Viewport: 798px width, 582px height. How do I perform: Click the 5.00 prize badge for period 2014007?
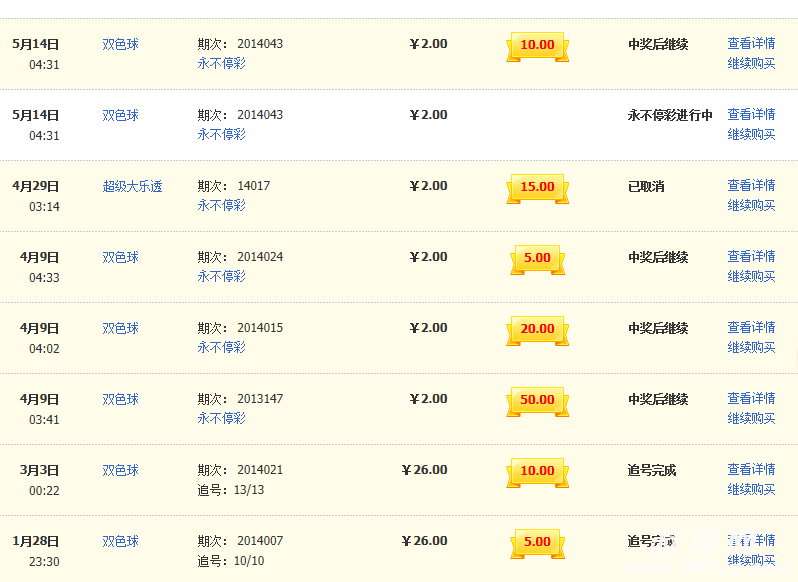537,542
